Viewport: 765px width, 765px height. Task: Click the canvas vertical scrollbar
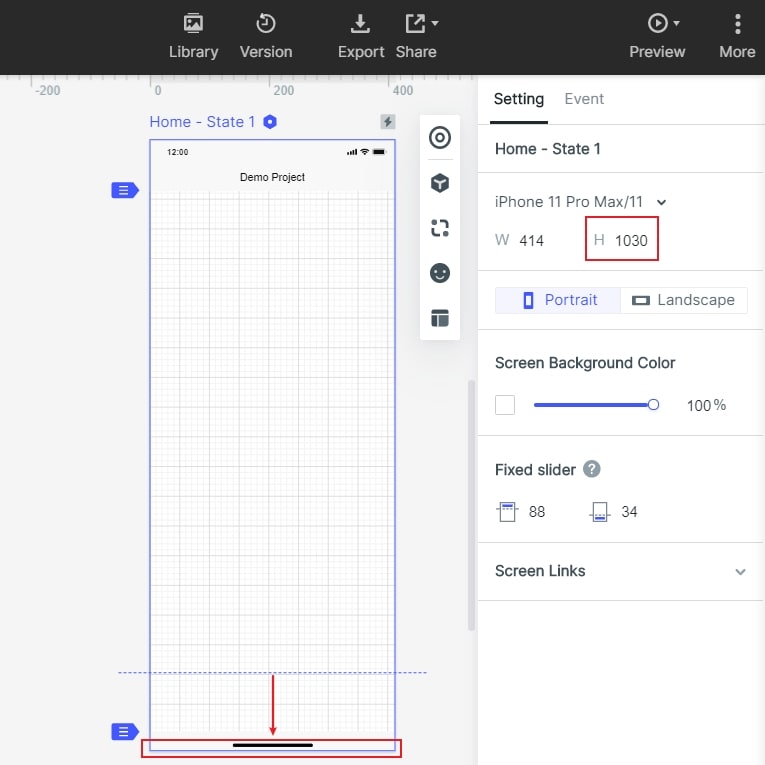tap(471, 505)
